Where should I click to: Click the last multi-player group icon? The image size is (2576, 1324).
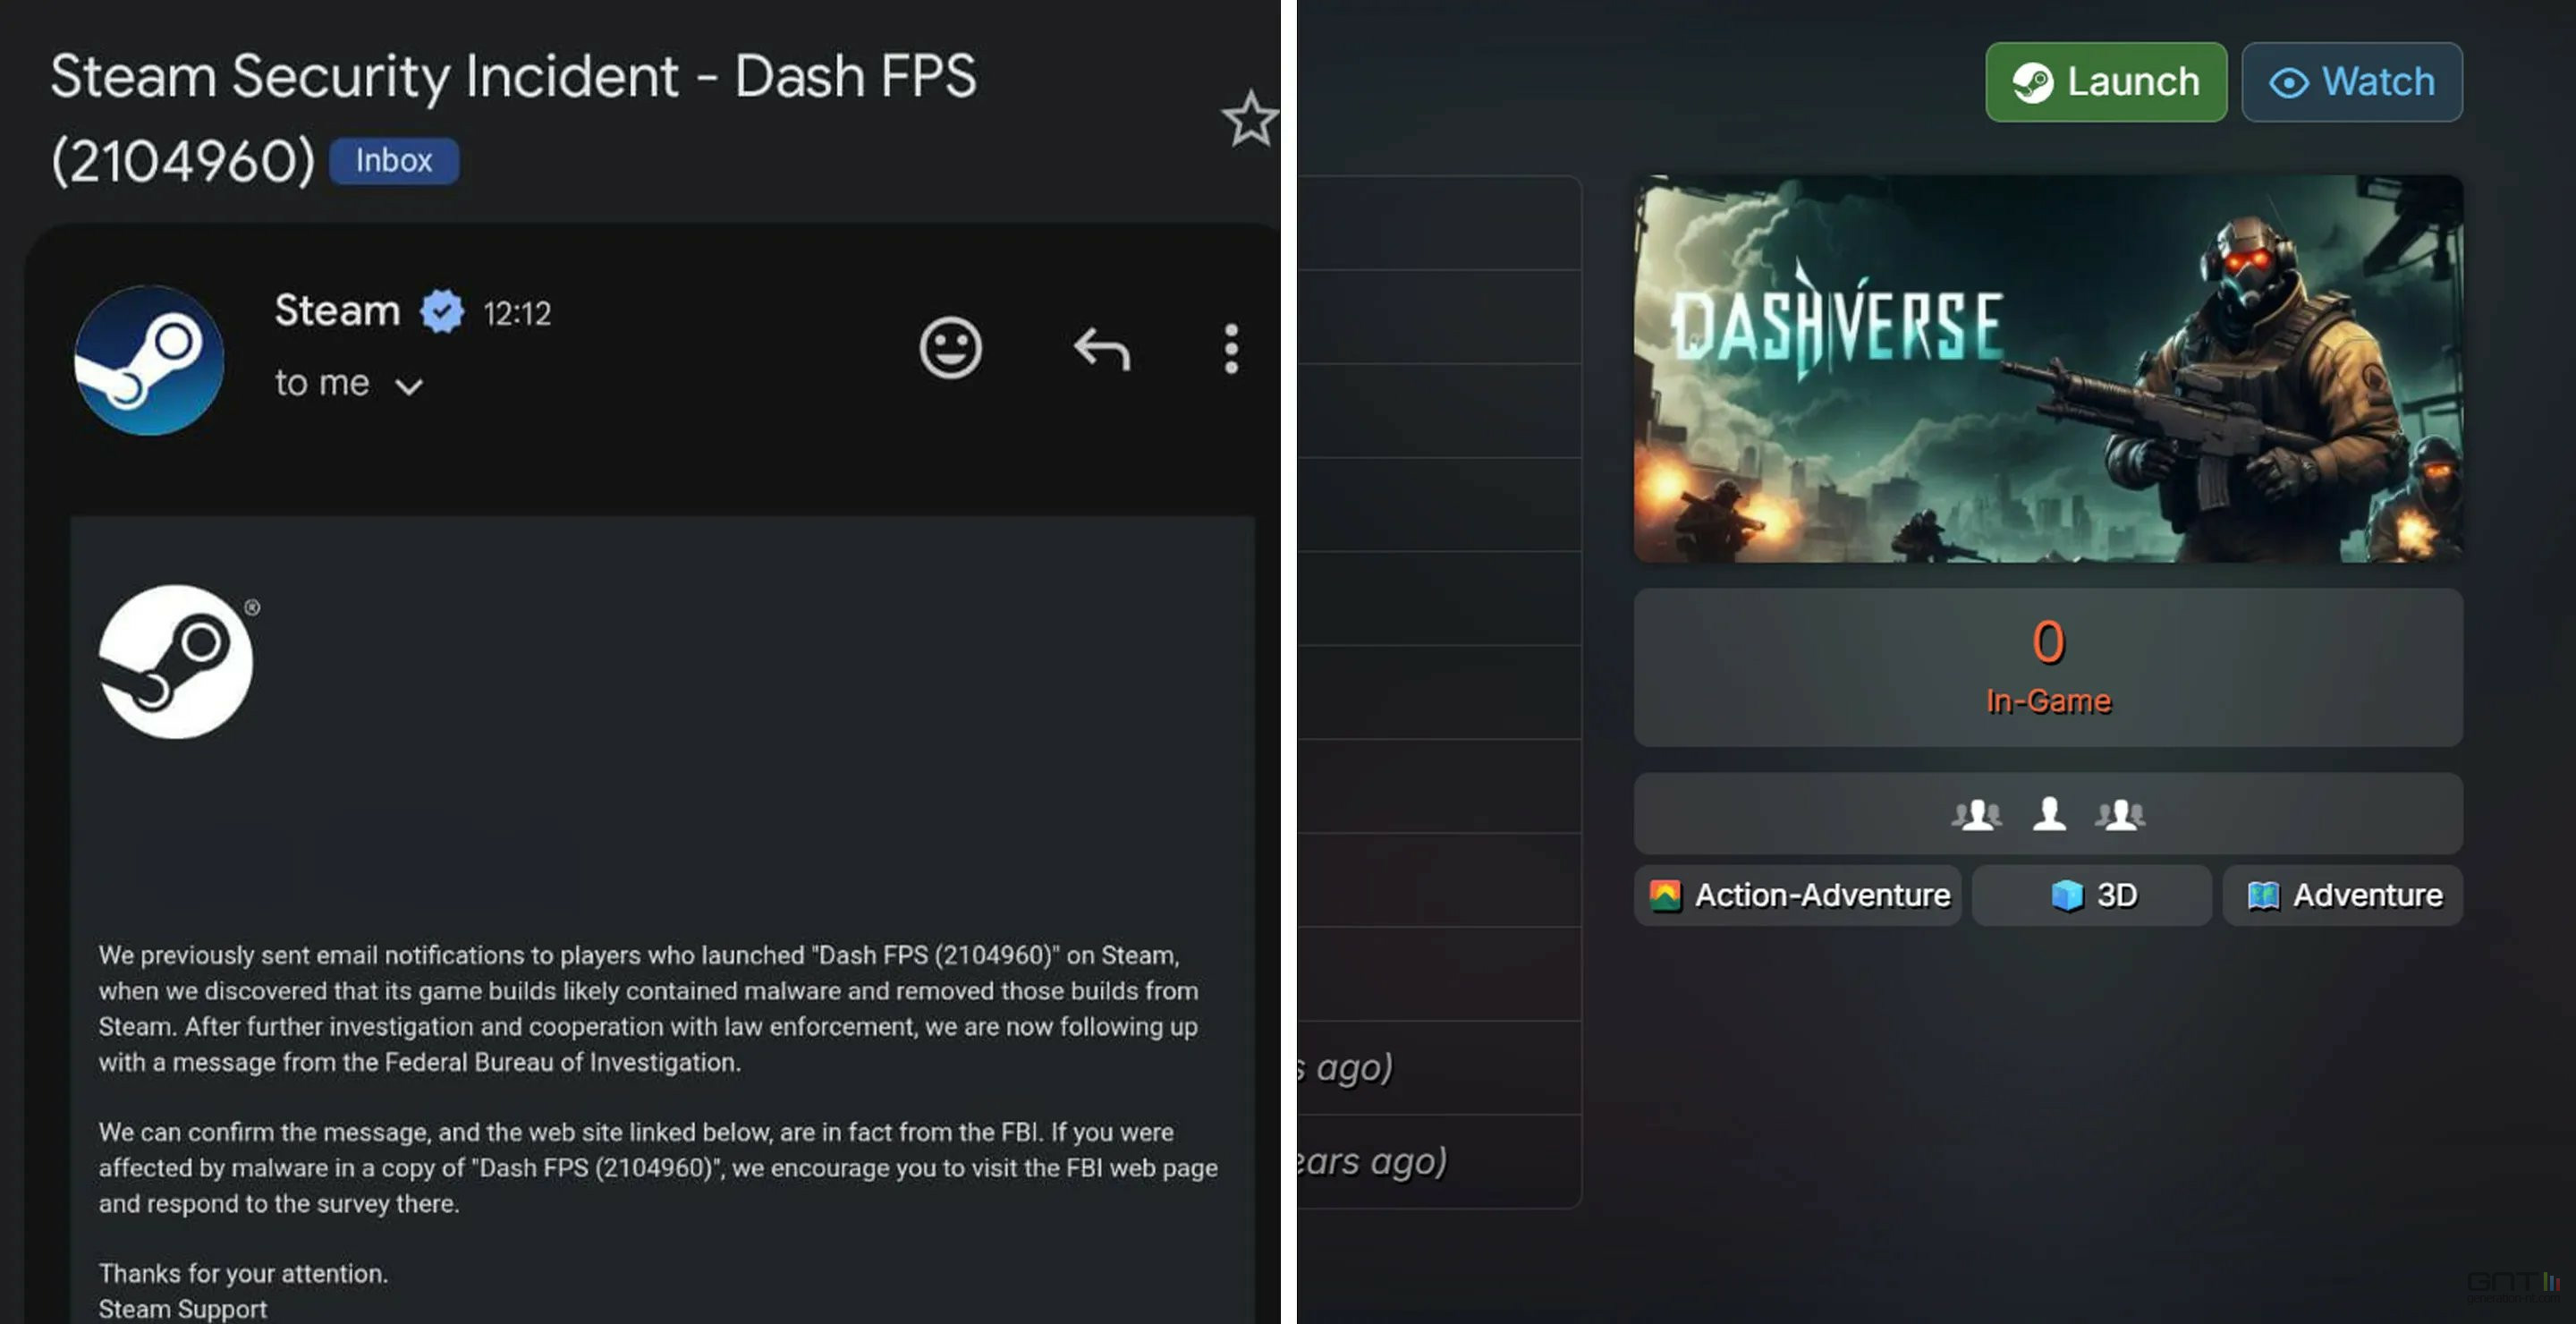click(2119, 814)
